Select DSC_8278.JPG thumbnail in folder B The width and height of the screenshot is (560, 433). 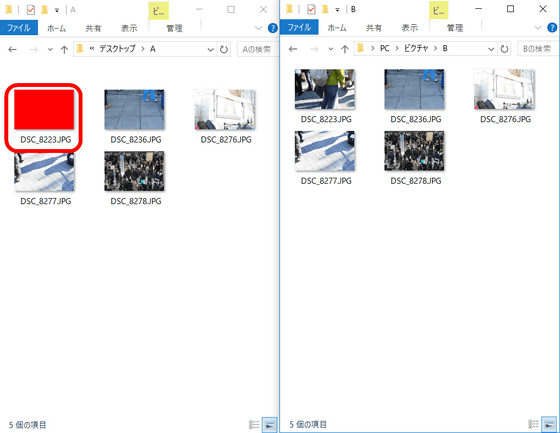(414, 151)
